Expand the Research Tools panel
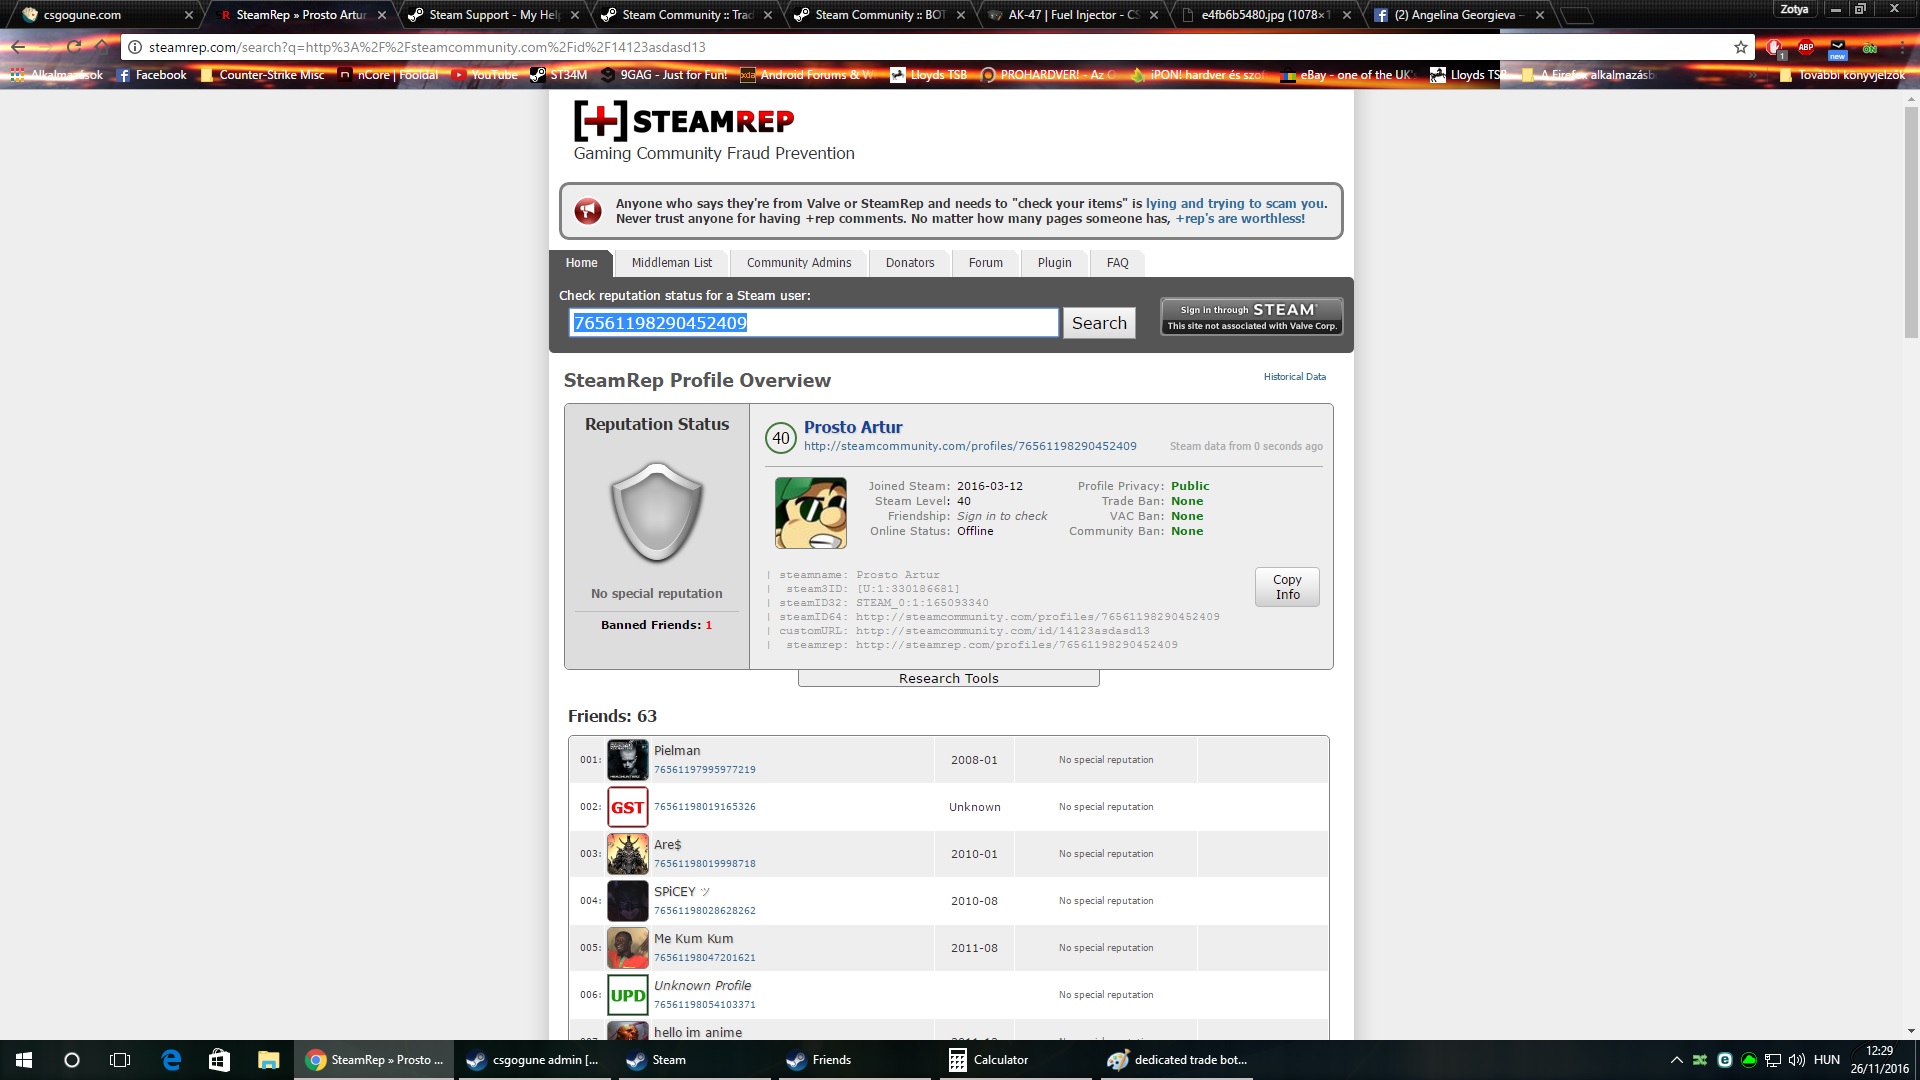Image resolution: width=1920 pixels, height=1080 pixels. click(x=948, y=678)
